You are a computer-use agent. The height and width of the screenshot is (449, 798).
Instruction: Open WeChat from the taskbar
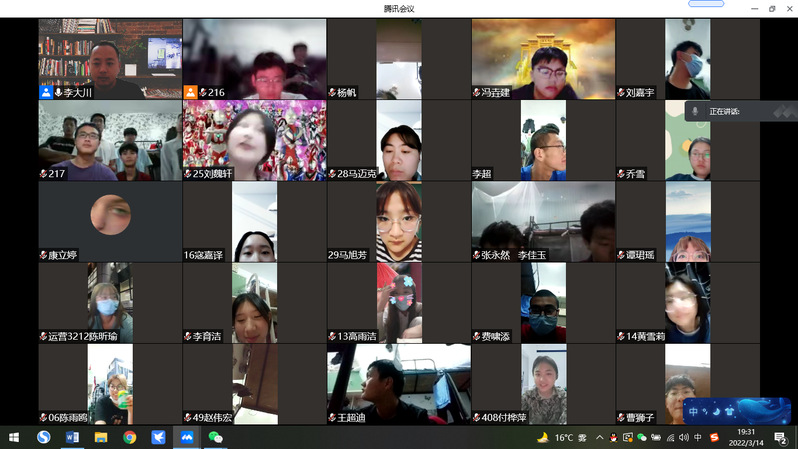pyautogui.click(x=215, y=437)
